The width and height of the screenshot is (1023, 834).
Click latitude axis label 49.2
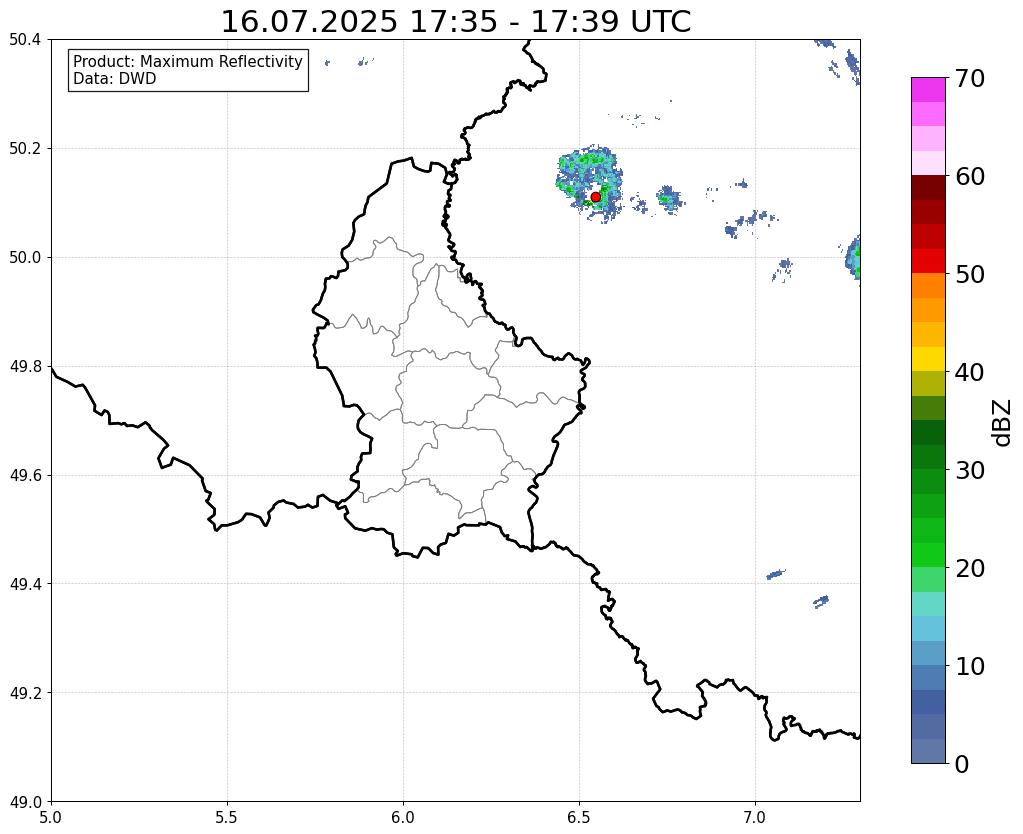pyautogui.click(x=25, y=693)
